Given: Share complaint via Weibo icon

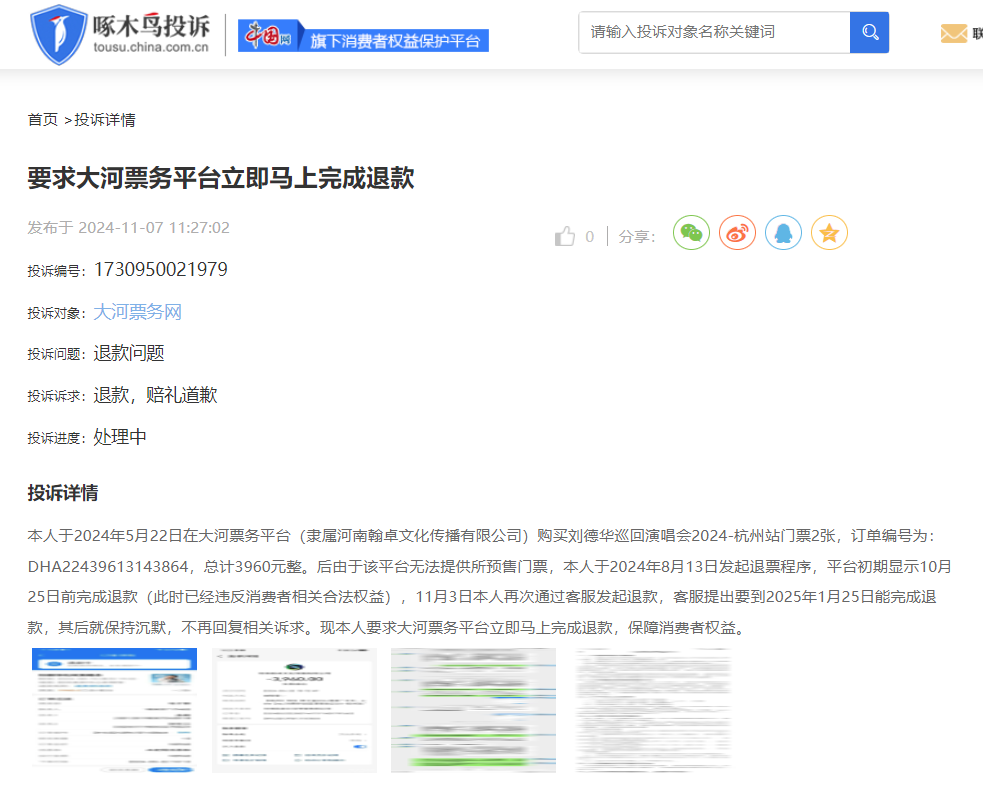Looking at the screenshot, I should tap(737, 233).
